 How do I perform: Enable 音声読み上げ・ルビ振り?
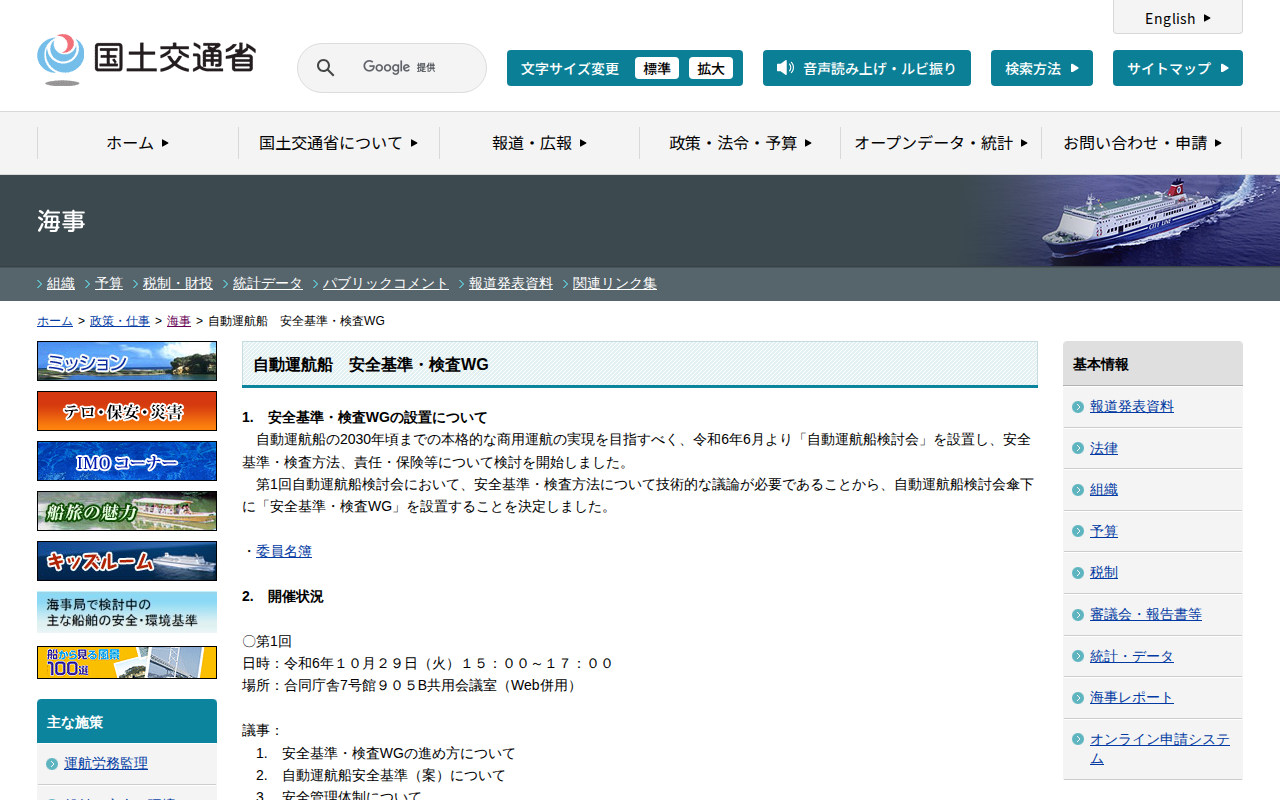coord(866,68)
